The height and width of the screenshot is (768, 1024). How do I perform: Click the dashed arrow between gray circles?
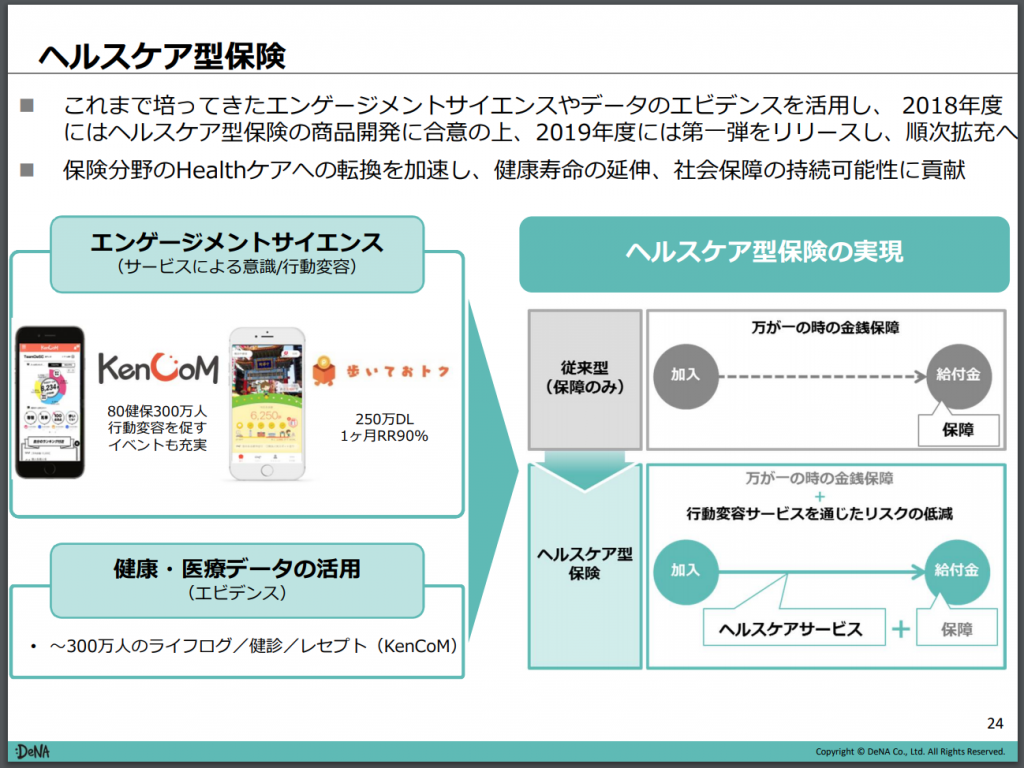tap(823, 376)
